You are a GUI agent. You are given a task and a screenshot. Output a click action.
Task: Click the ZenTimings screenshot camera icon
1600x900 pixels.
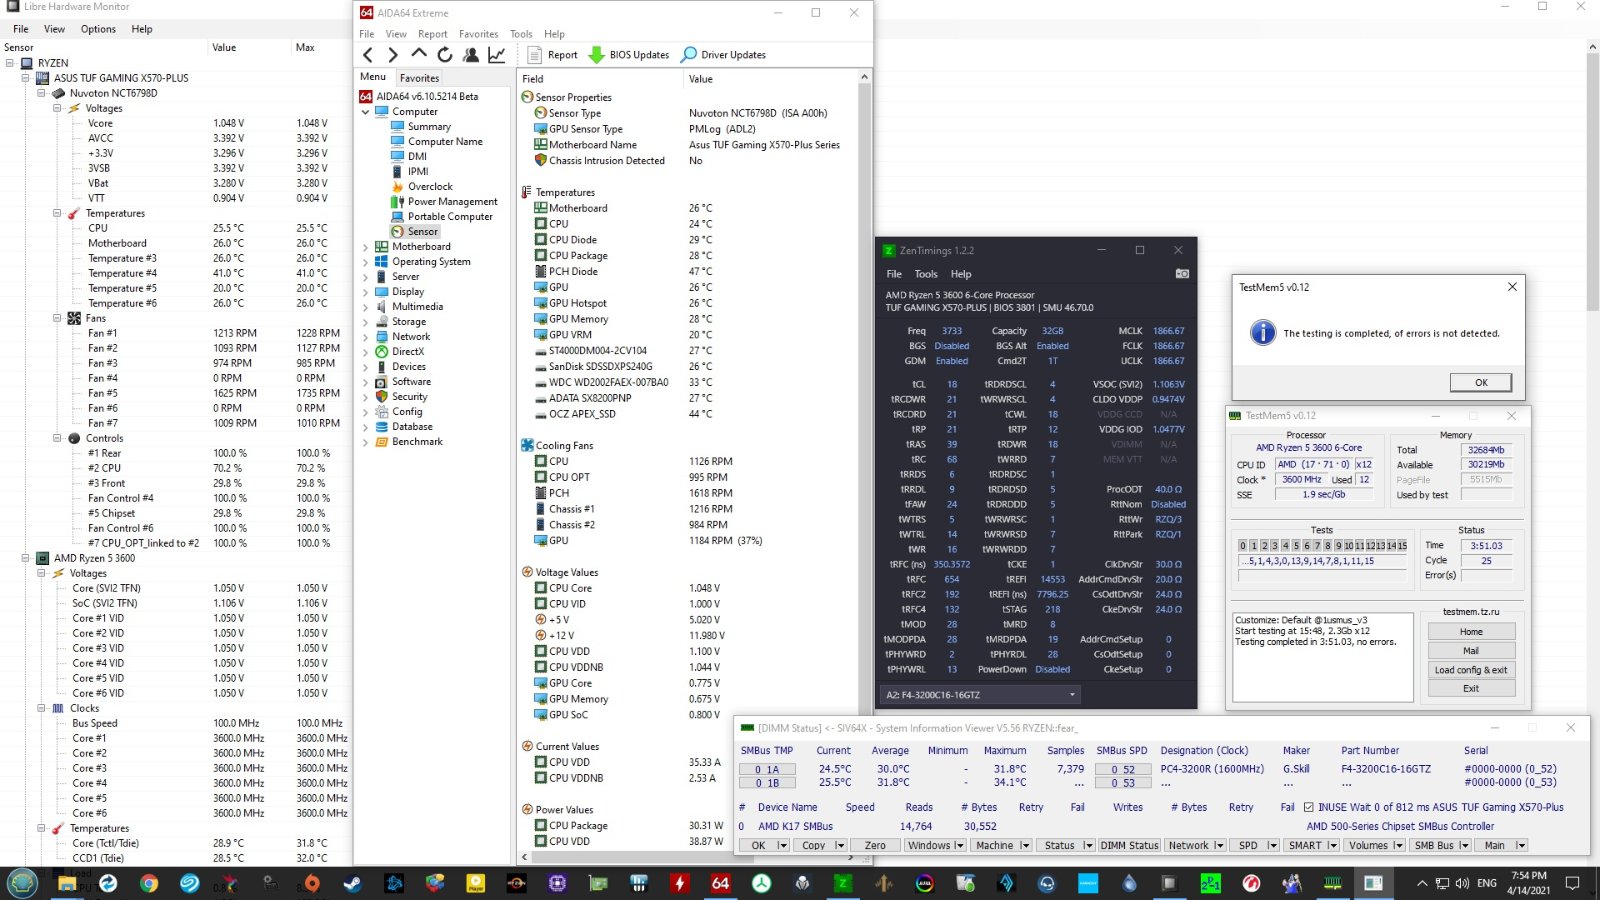[x=1182, y=274]
